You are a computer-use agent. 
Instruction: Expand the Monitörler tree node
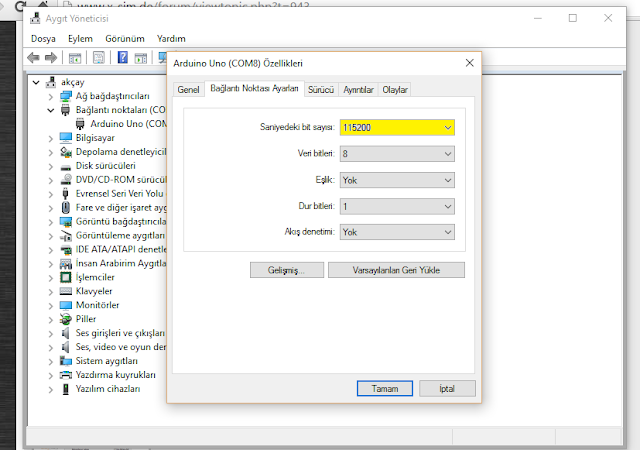(51, 305)
